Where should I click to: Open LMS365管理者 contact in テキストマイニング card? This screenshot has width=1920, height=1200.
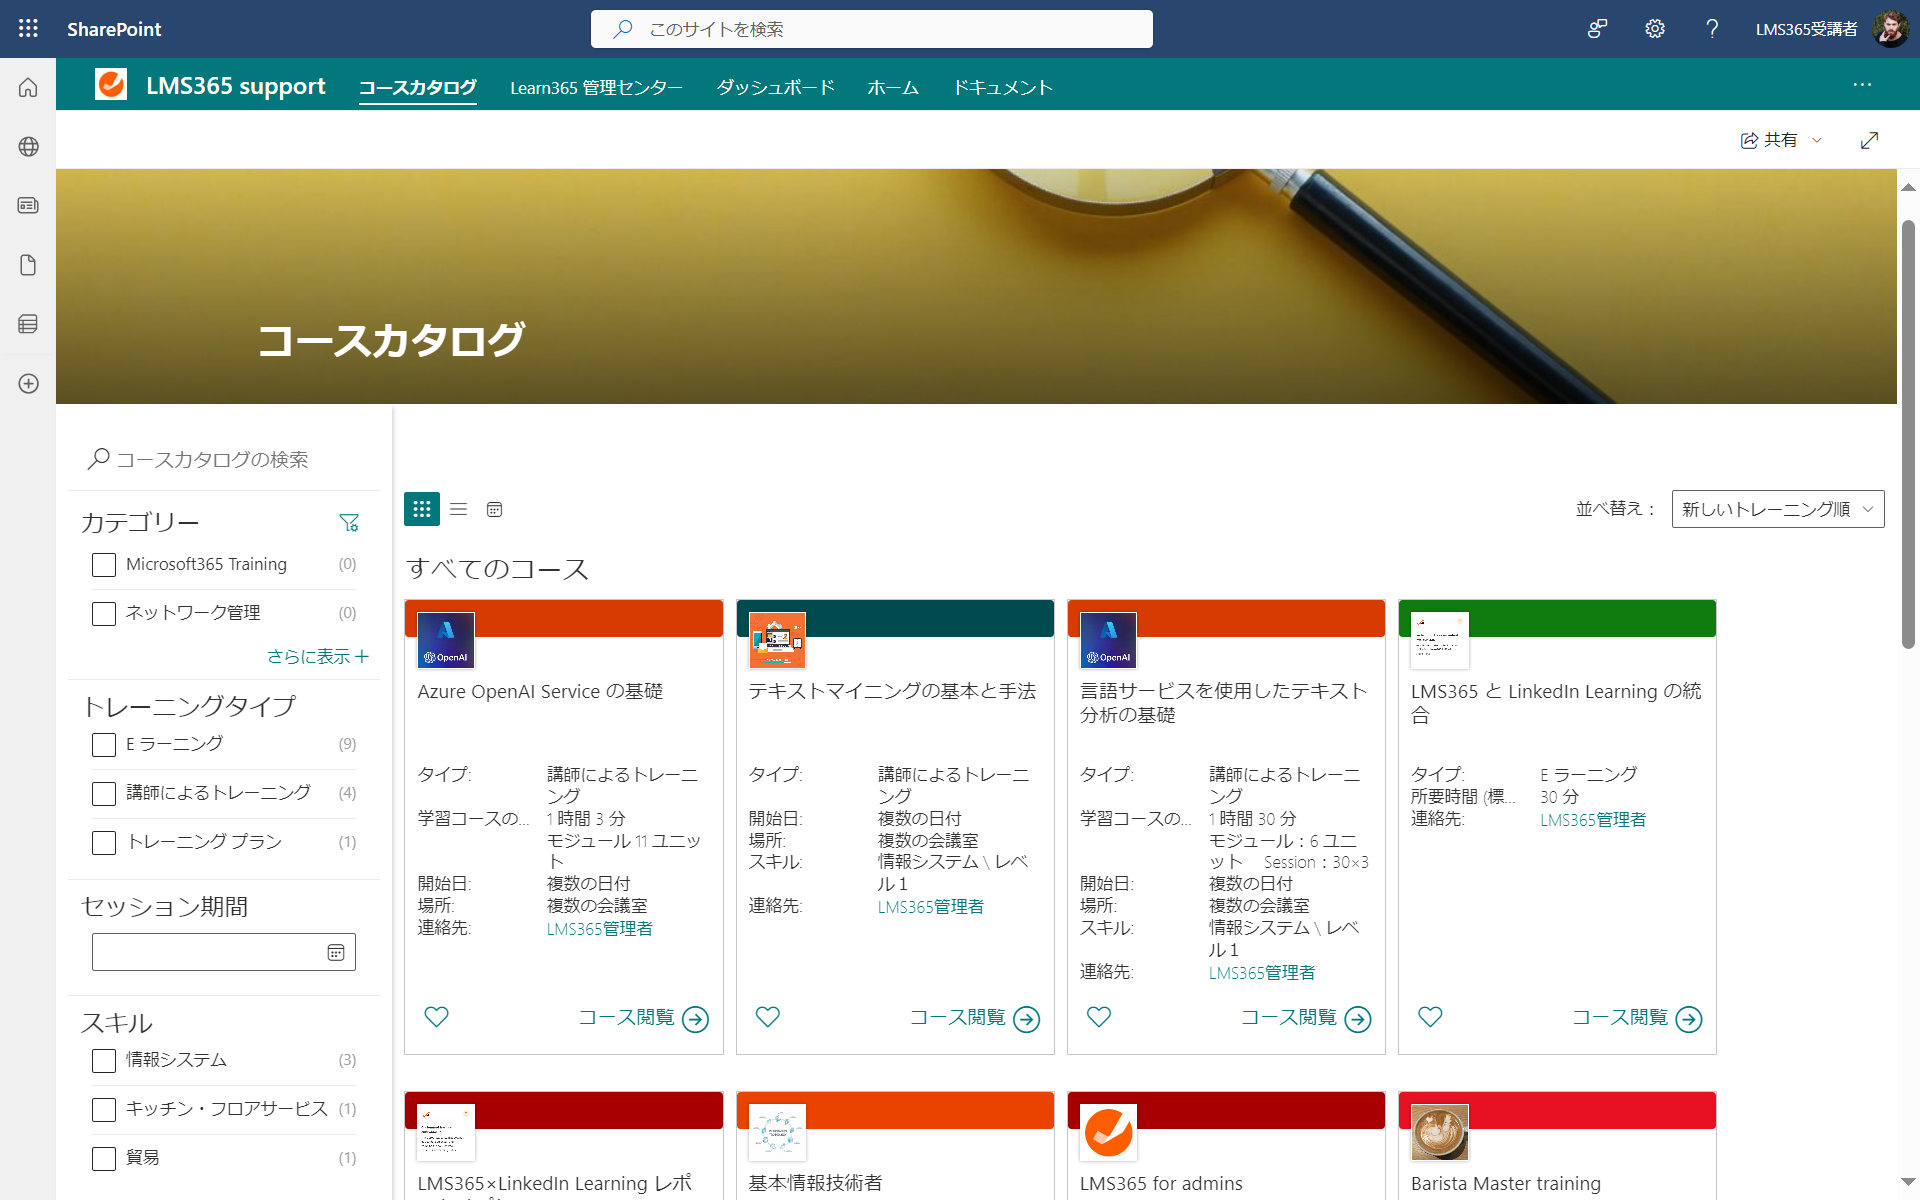(x=931, y=907)
